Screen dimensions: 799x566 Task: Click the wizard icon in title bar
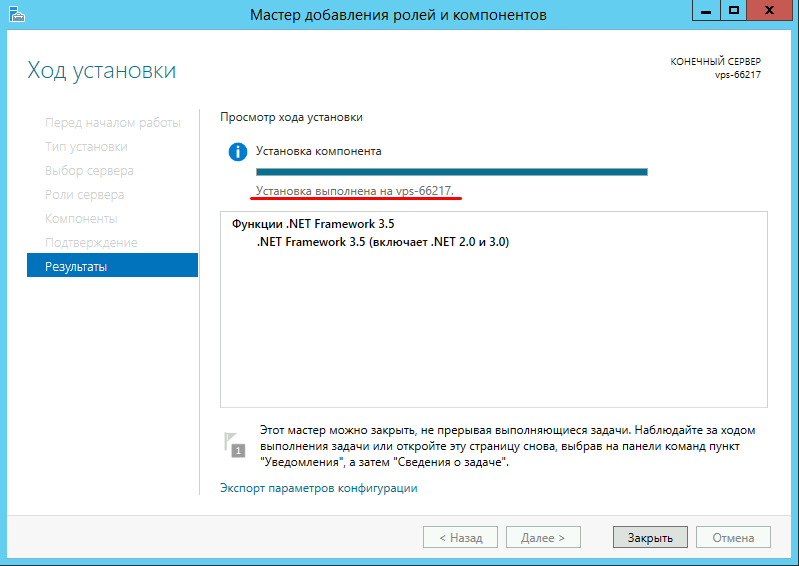click(x=17, y=15)
